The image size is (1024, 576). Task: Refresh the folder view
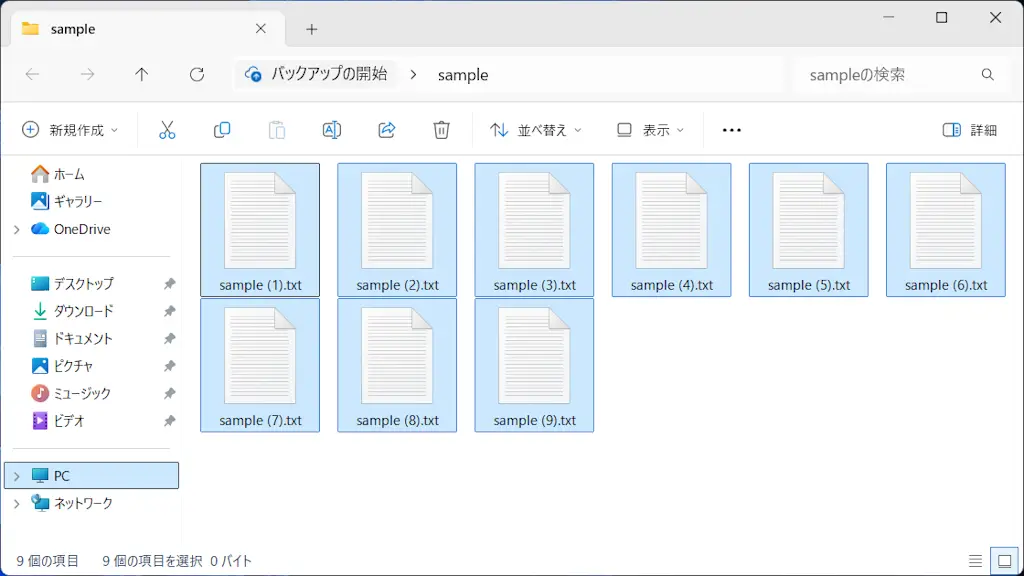[x=197, y=75]
